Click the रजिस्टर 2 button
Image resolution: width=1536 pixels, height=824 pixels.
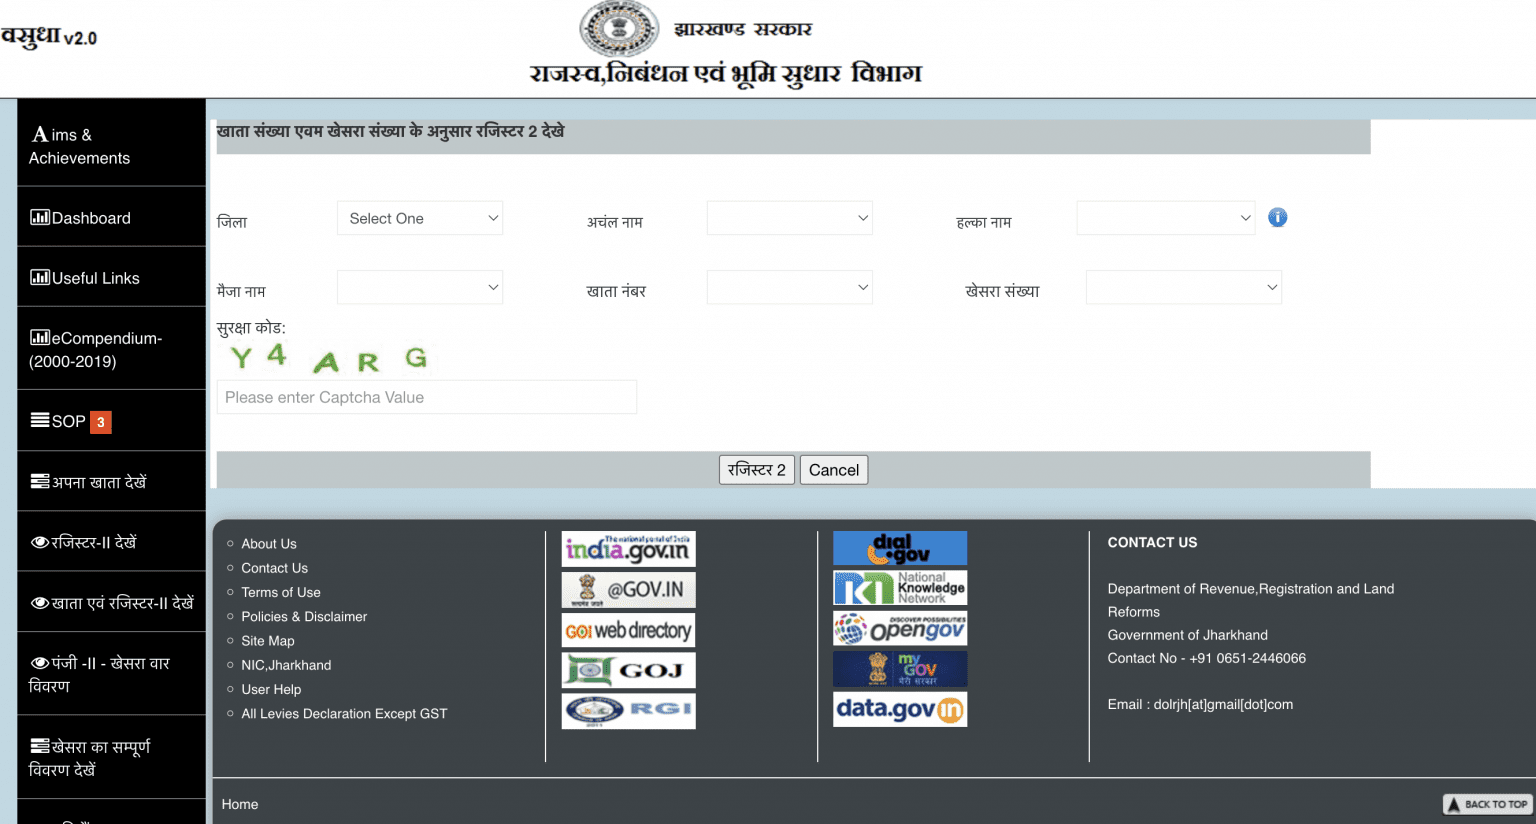tap(756, 469)
